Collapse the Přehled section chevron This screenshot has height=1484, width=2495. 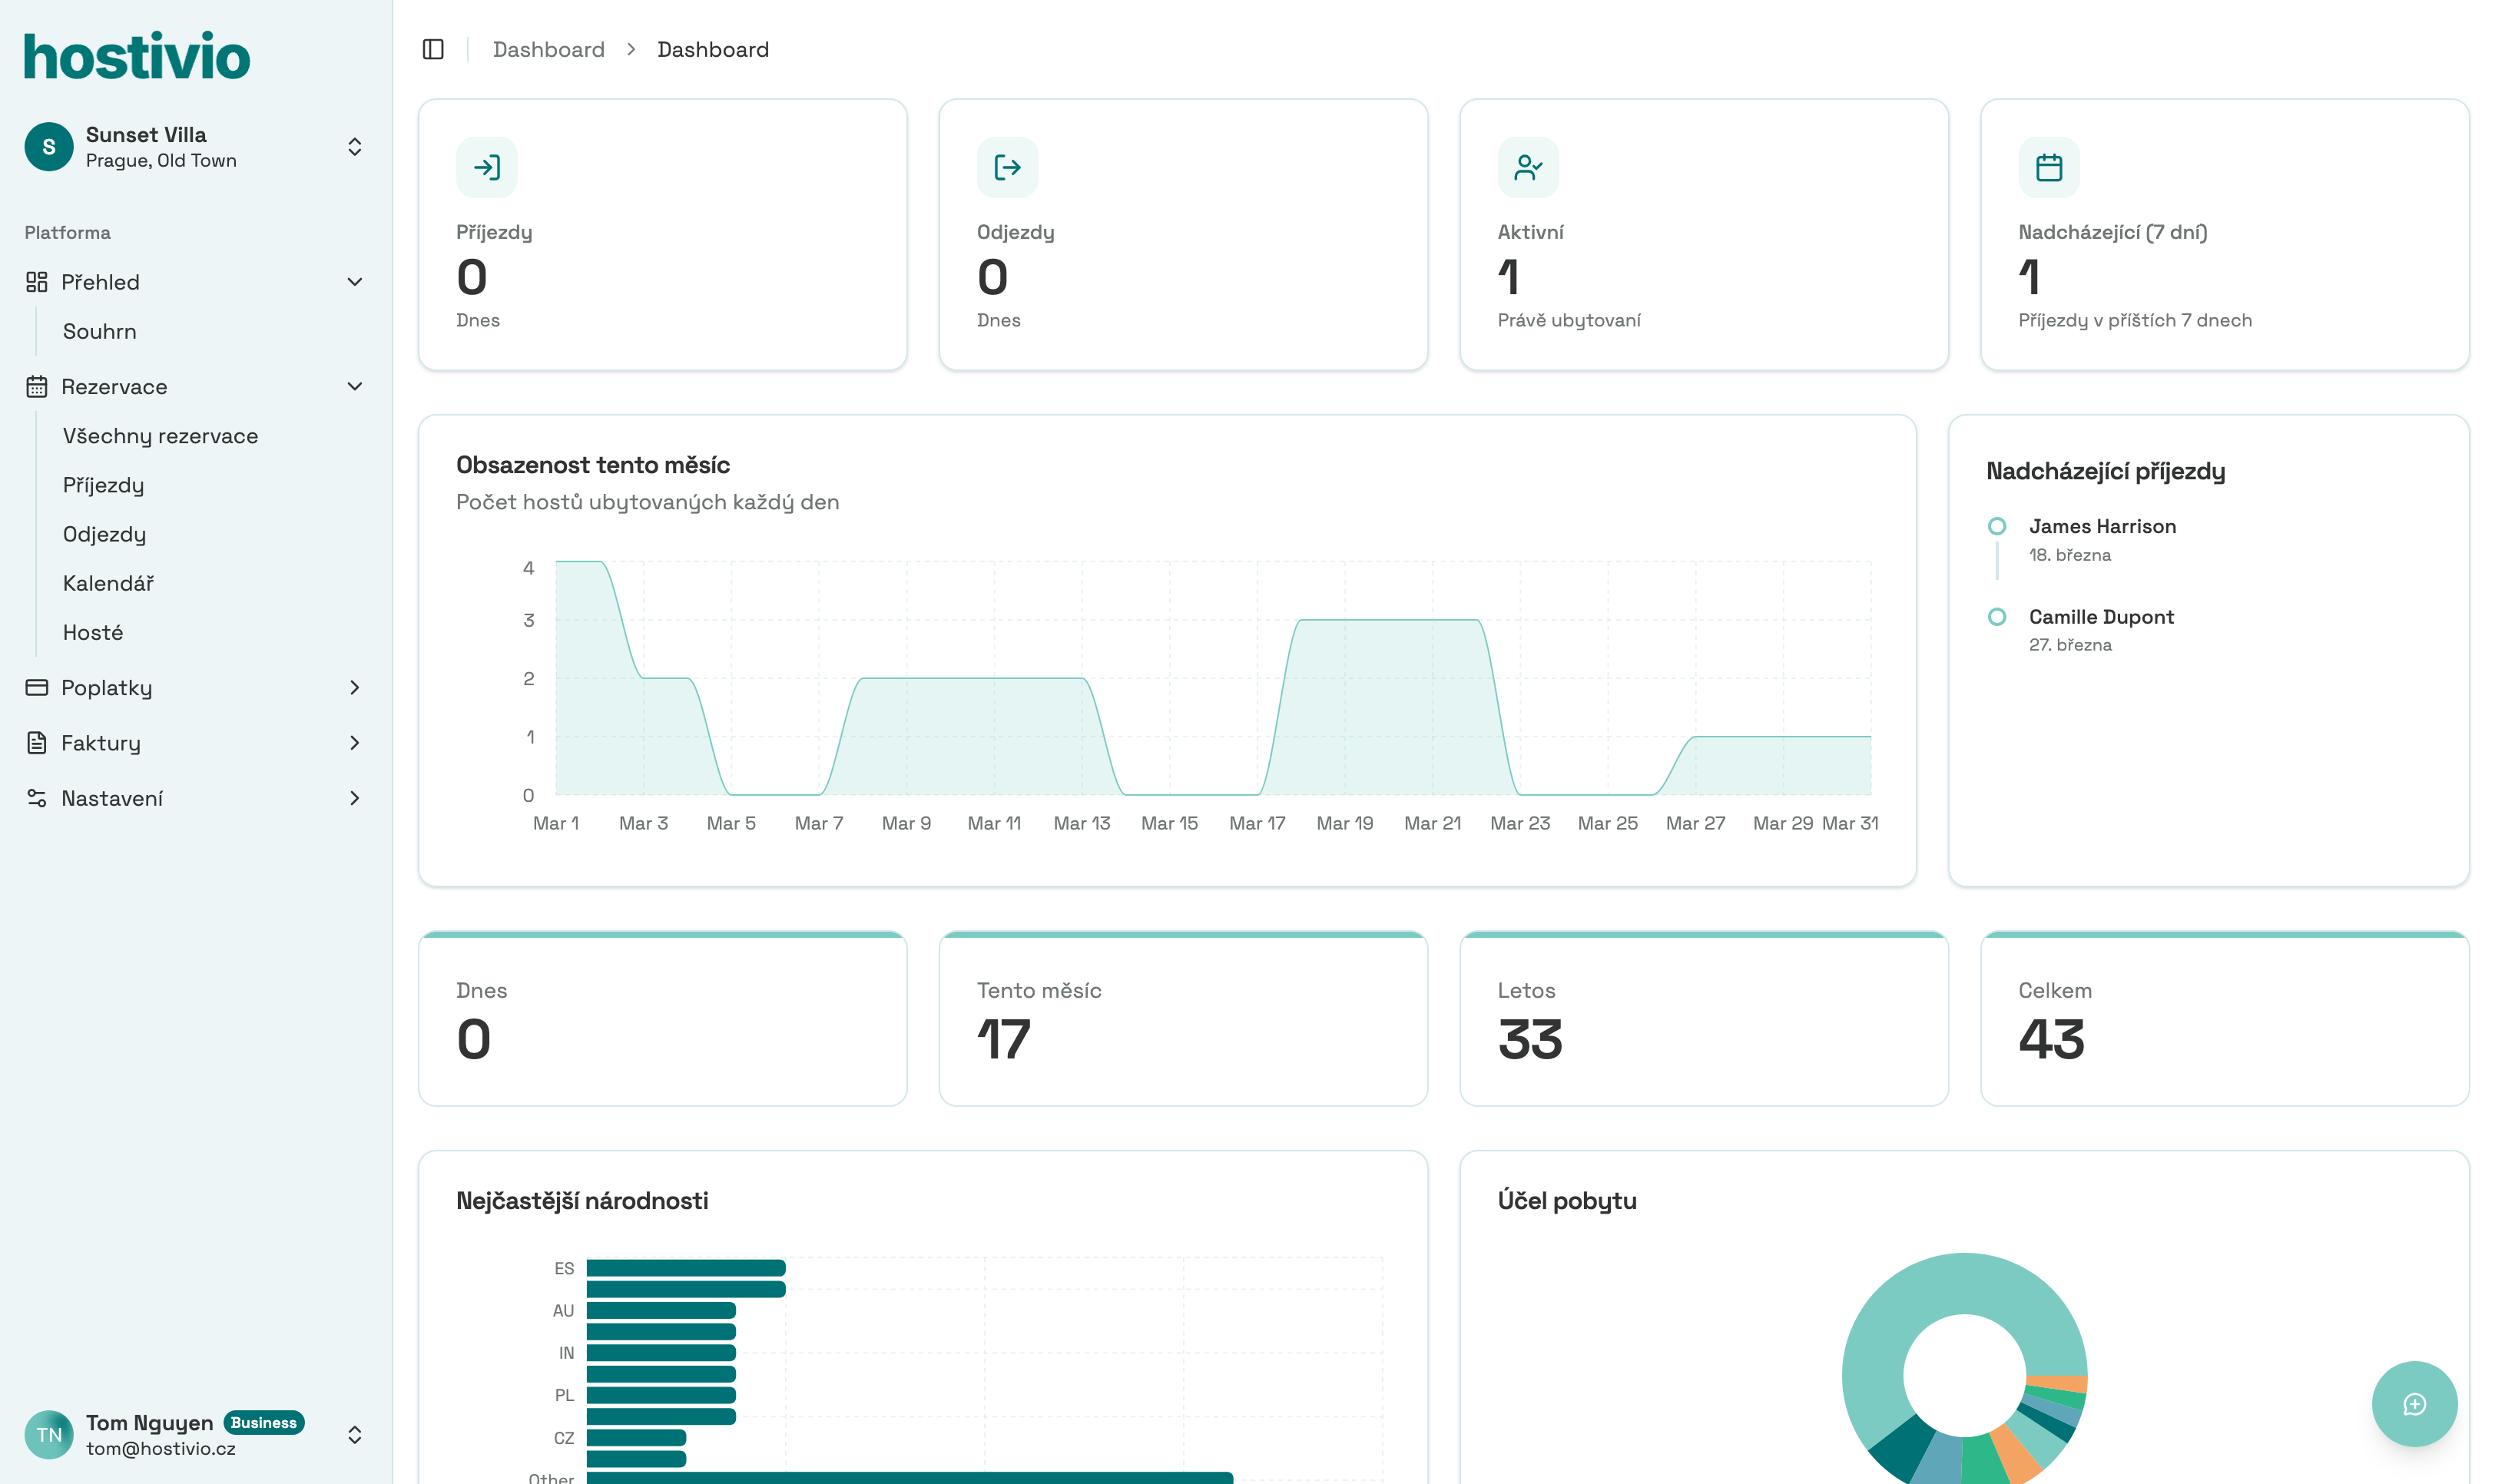click(x=355, y=281)
